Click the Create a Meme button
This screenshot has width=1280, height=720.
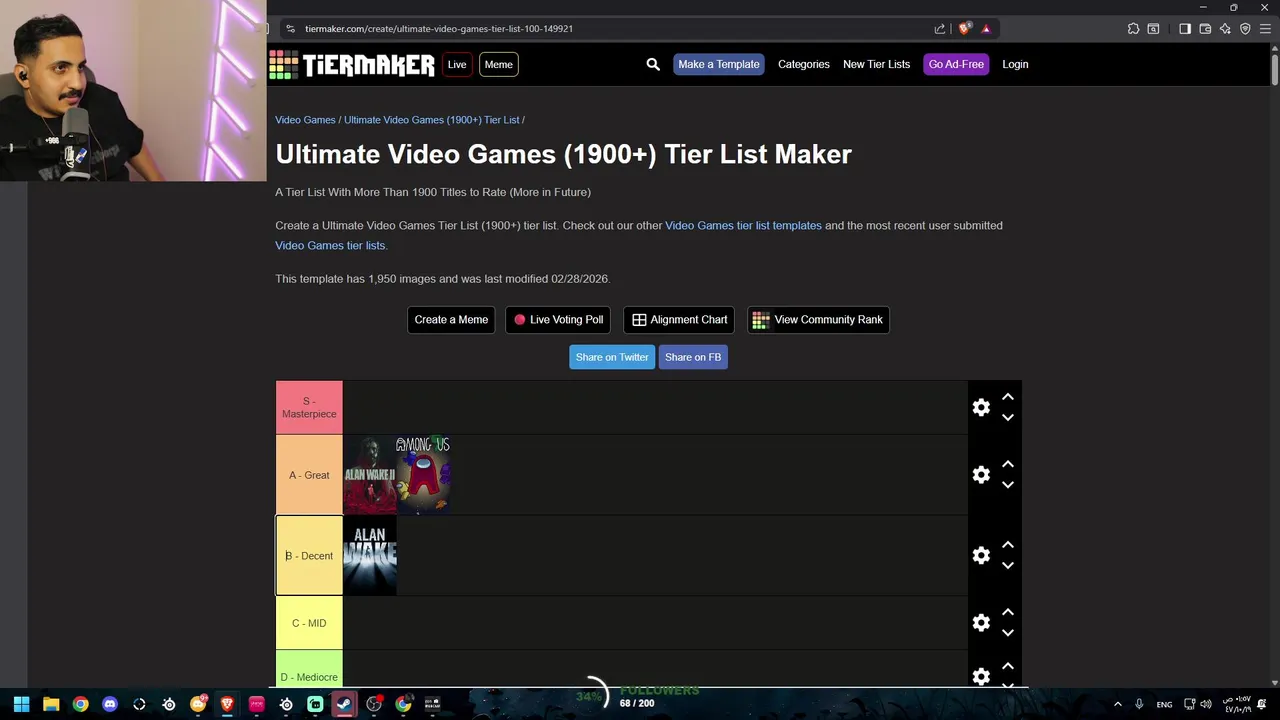[451, 320]
